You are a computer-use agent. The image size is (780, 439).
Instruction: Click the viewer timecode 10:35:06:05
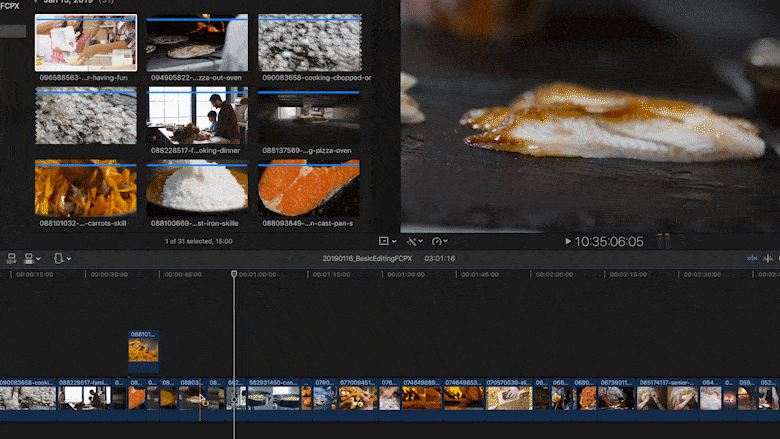point(609,242)
